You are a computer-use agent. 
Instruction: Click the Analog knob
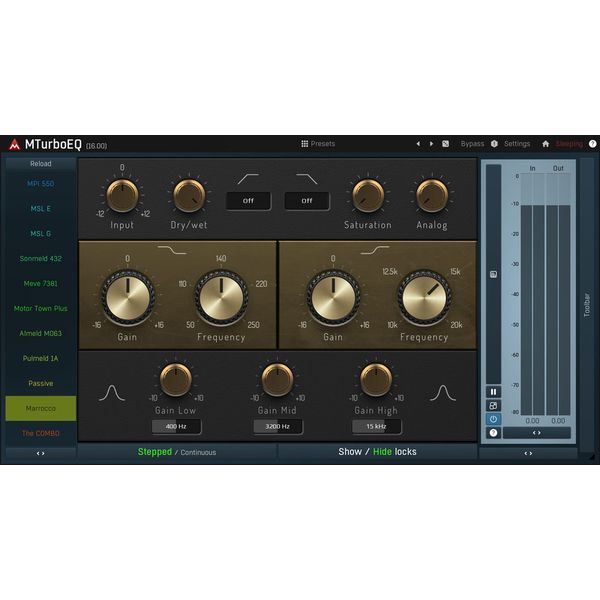[x=432, y=196]
